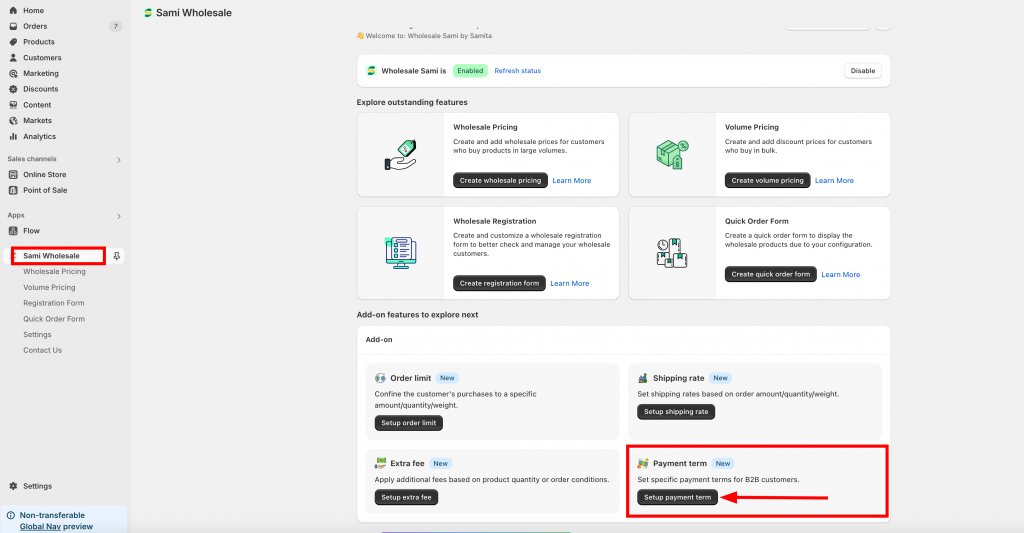
Task: Click the New badge beside Extra fee
Action: click(x=441, y=463)
